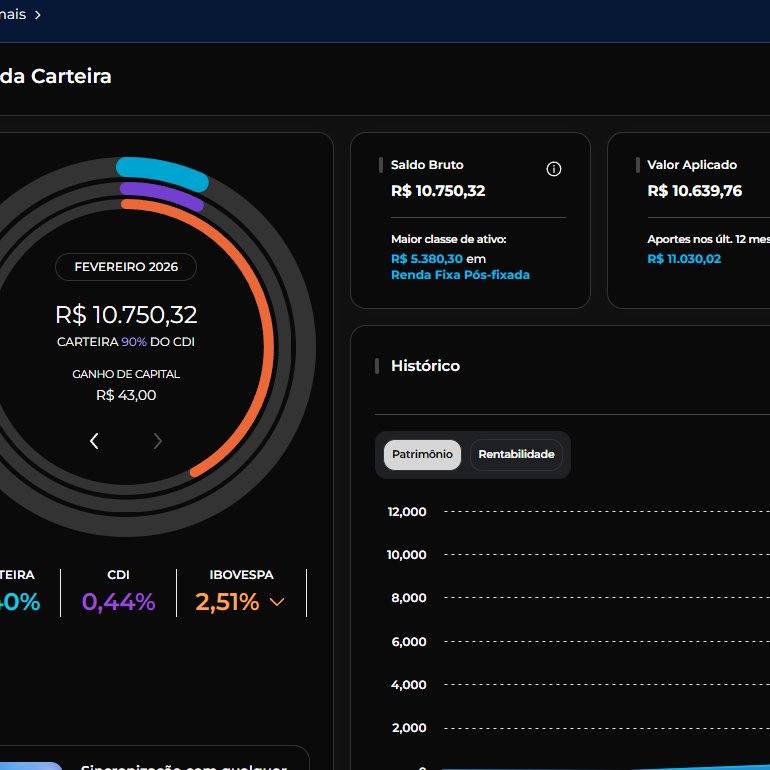
Task: Switch to the Rentabilidade tab
Action: point(516,454)
